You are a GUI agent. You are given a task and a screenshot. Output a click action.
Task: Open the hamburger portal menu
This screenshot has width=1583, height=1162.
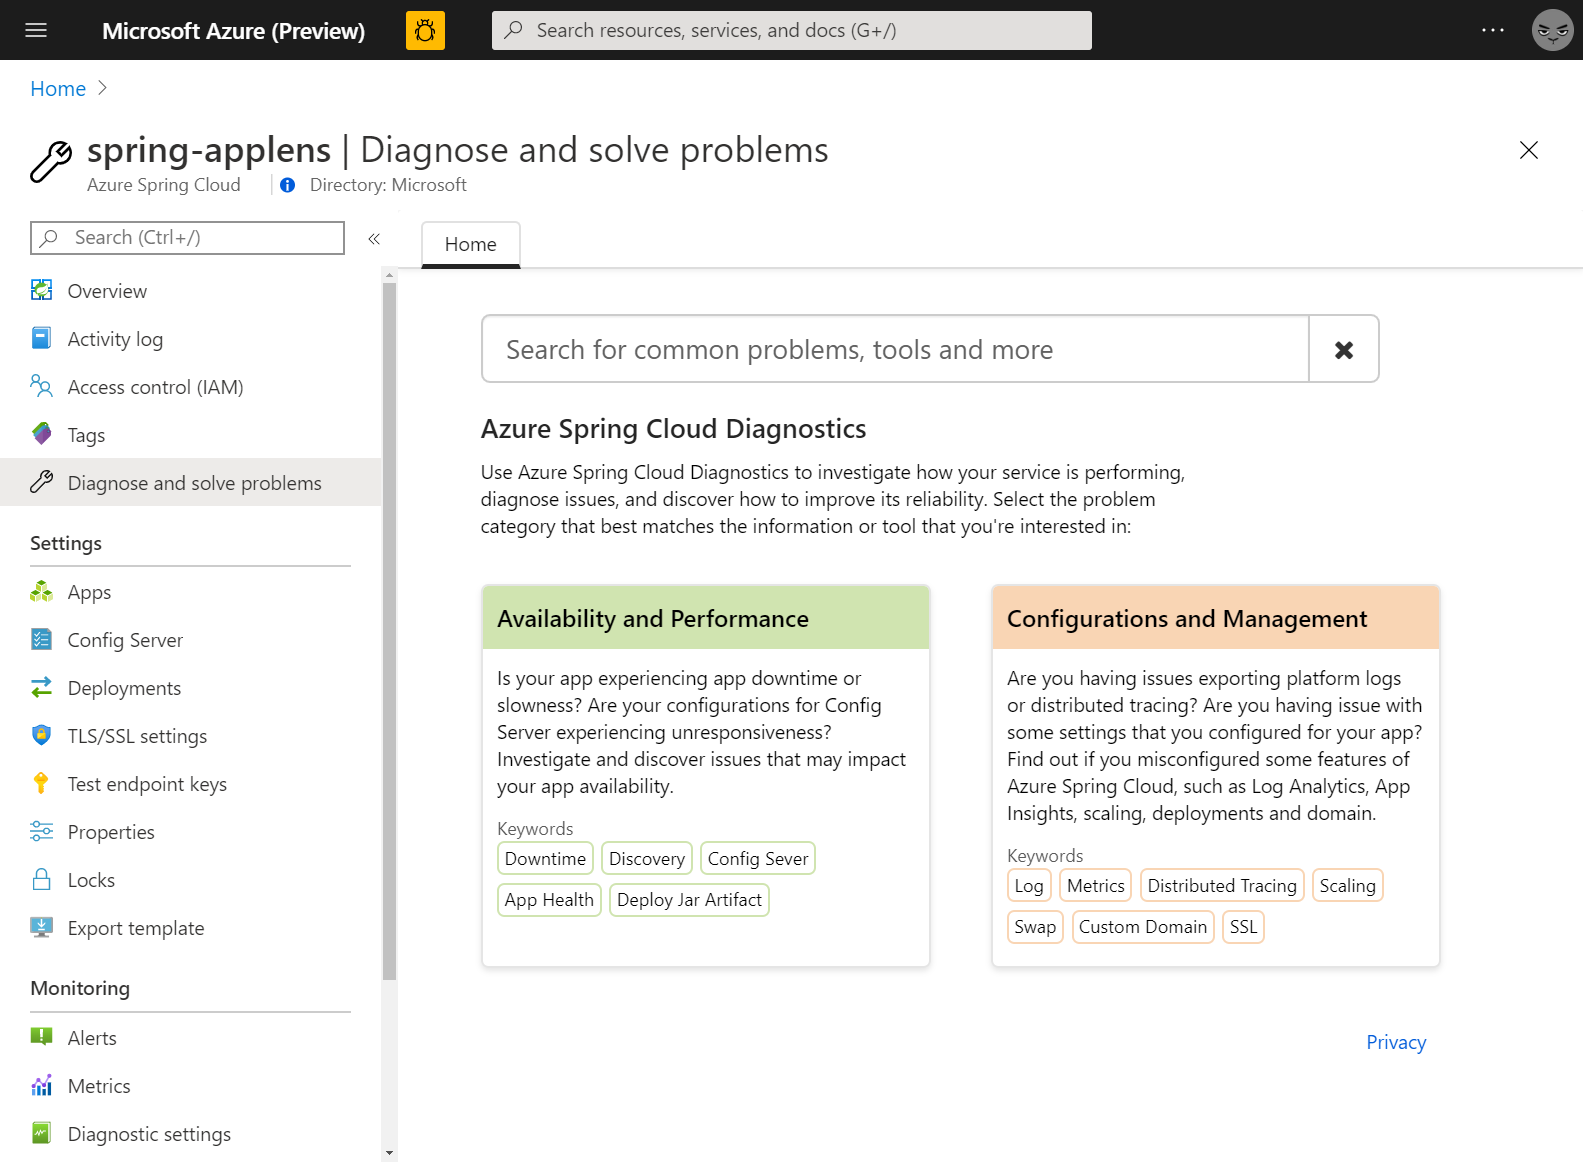(x=36, y=31)
